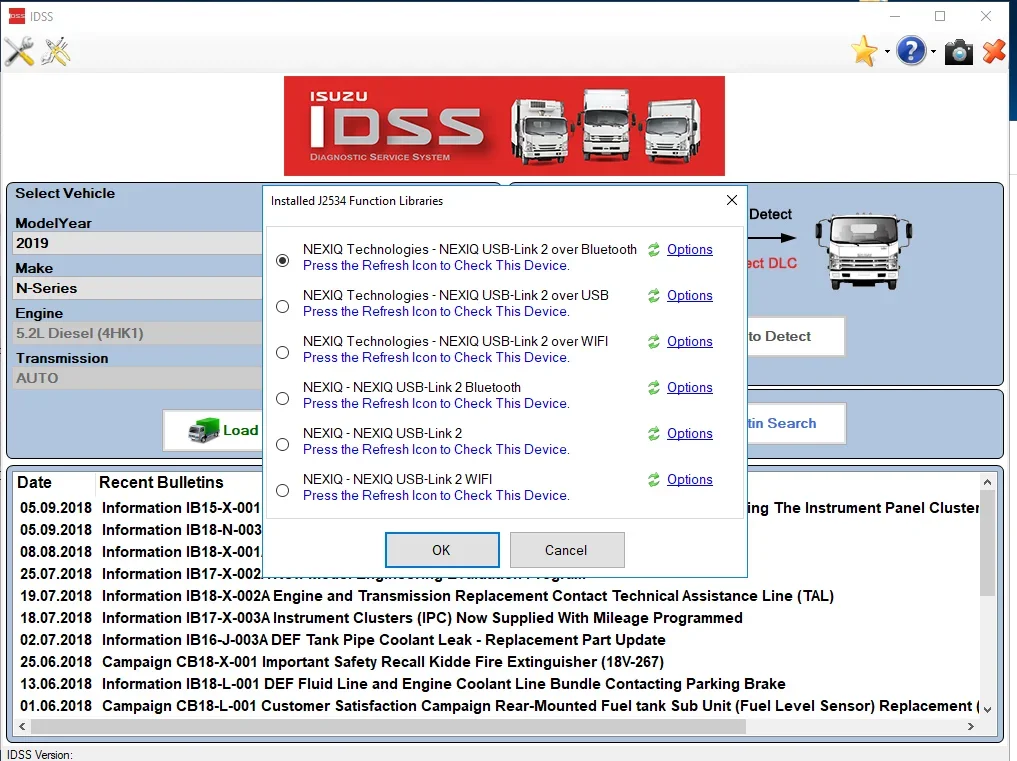Refresh the USB-Link 2 over WIFI device
Screen dimensions: 1017x761
tap(654, 342)
